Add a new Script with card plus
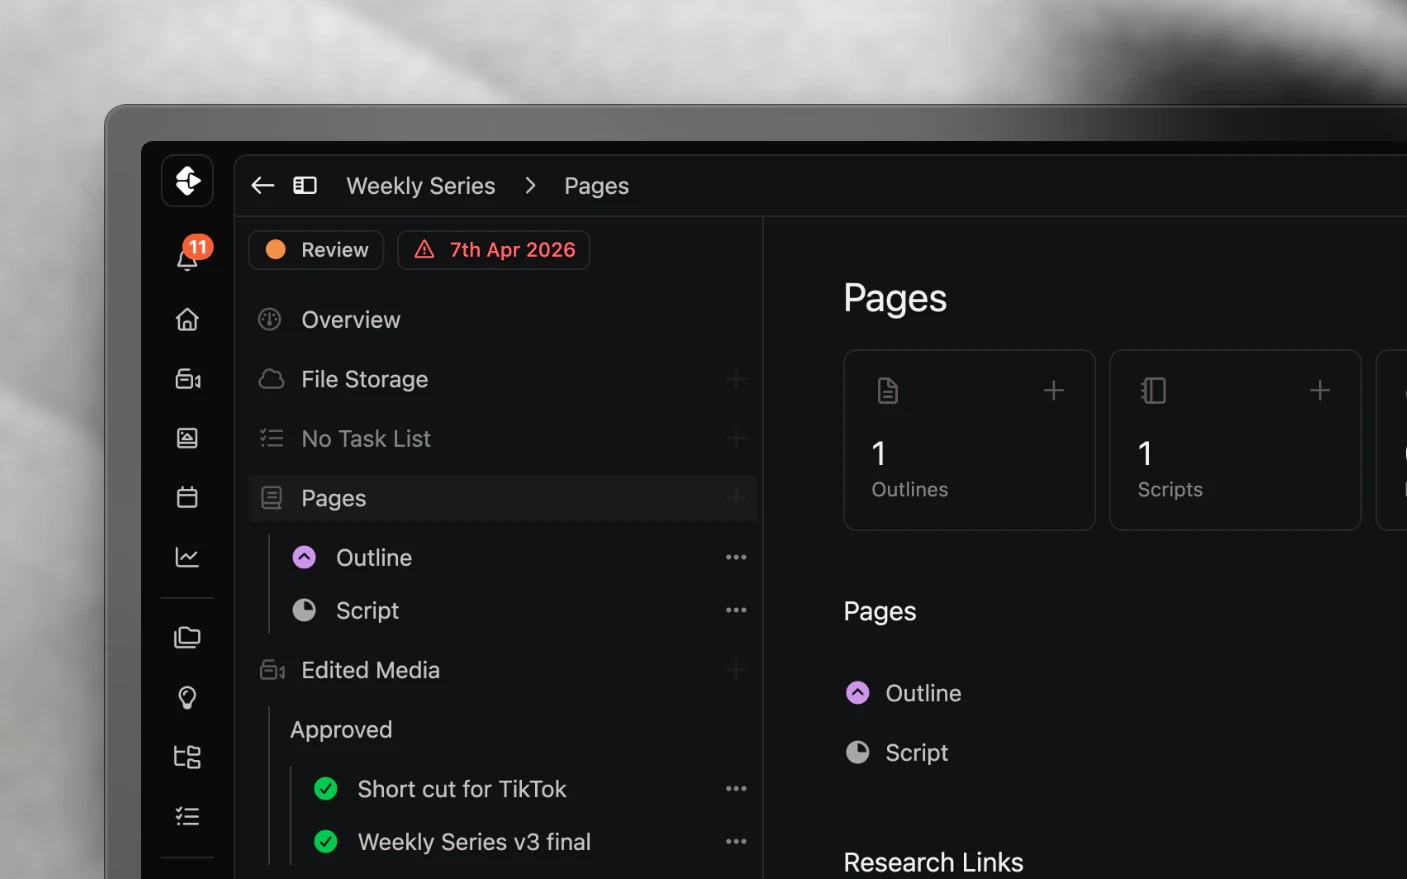1407x879 pixels. pyautogui.click(x=1320, y=390)
